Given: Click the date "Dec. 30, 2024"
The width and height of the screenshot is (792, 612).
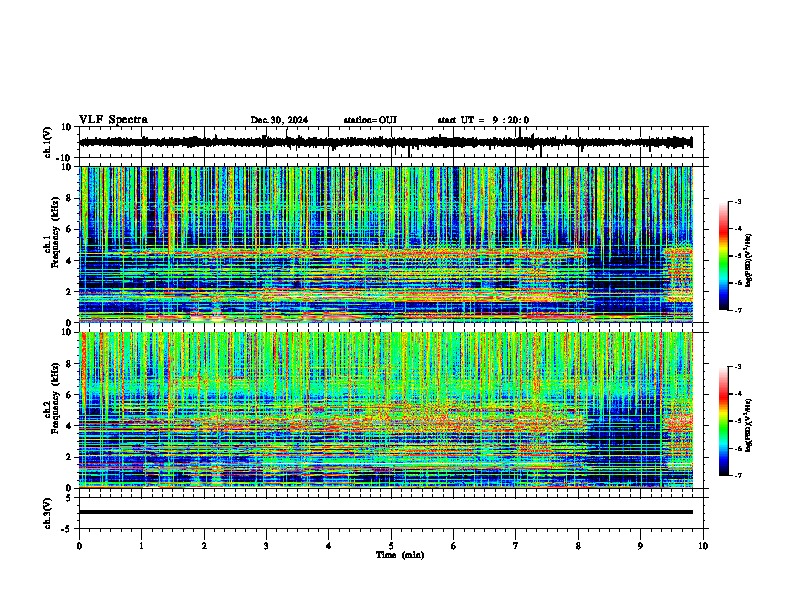Looking at the screenshot, I should (279, 120).
